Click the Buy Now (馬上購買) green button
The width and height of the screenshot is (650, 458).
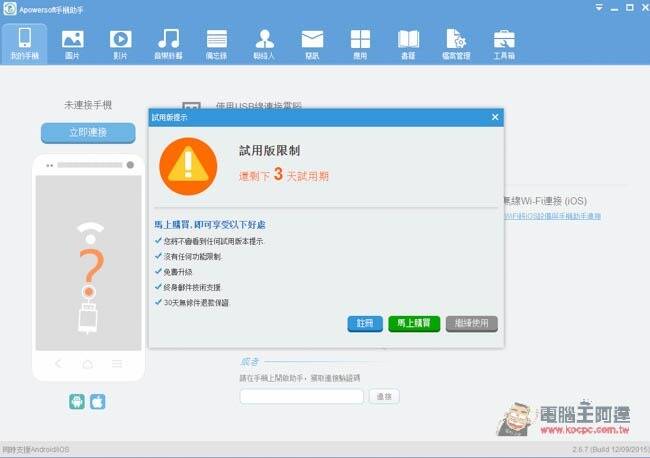pos(414,323)
